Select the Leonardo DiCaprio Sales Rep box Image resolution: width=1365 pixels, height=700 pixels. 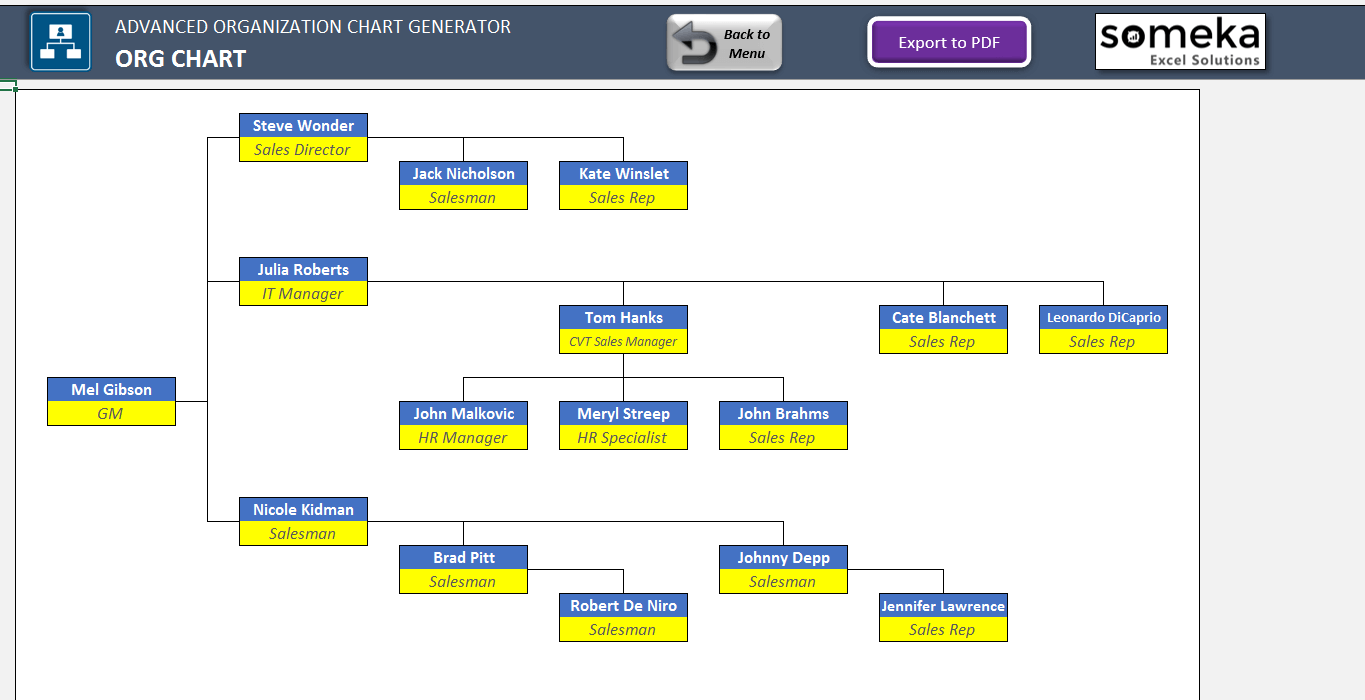point(1103,329)
